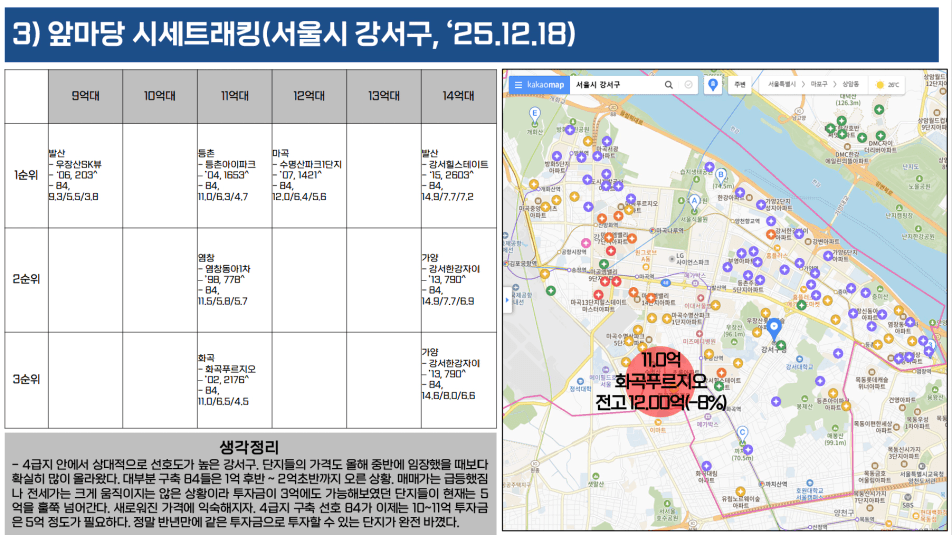Click the 12억대 column header
The width and height of the screenshot is (952, 535).
click(x=309, y=96)
